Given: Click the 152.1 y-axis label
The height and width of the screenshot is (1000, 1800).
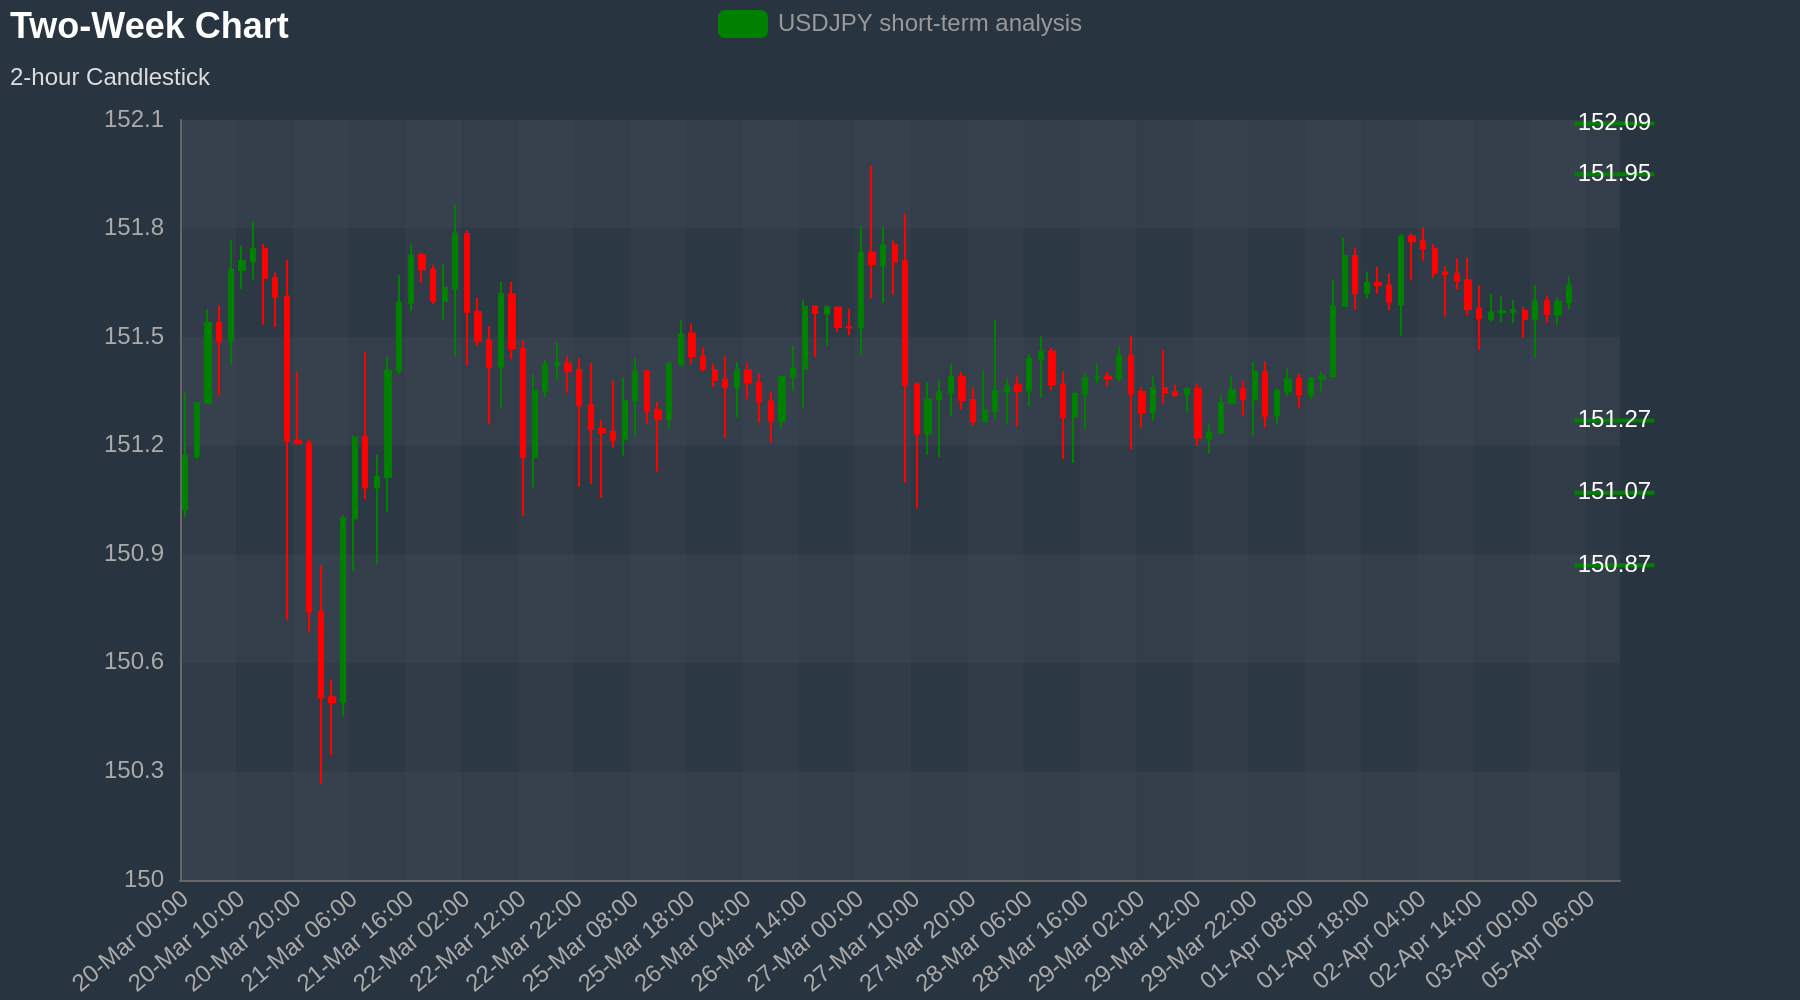Looking at the screenshot, I should click(x=134, y=120).
